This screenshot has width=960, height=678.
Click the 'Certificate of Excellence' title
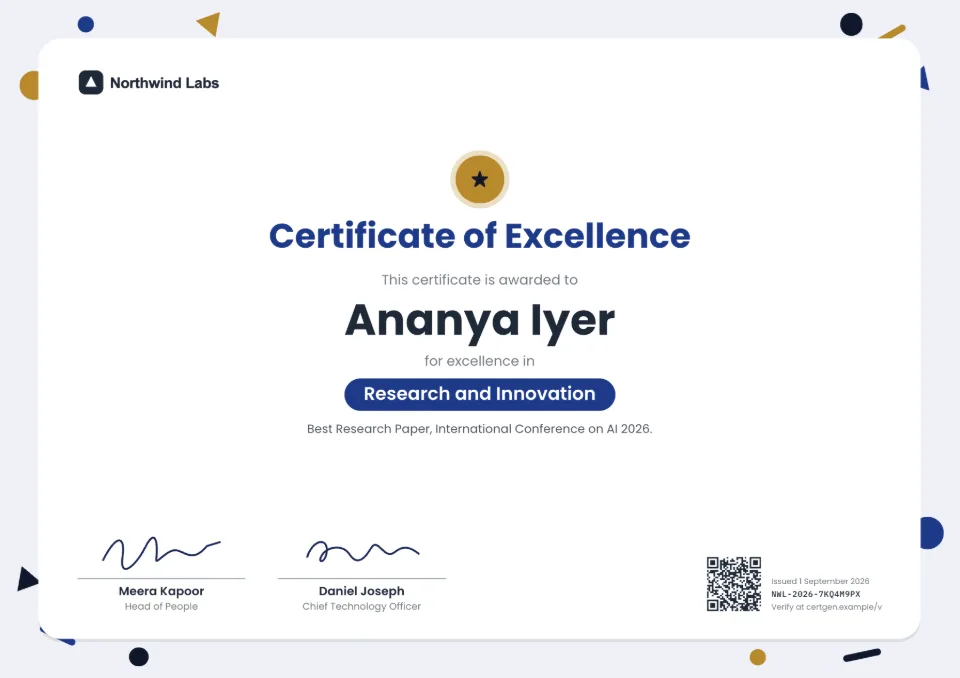click(x=480, y=236)
